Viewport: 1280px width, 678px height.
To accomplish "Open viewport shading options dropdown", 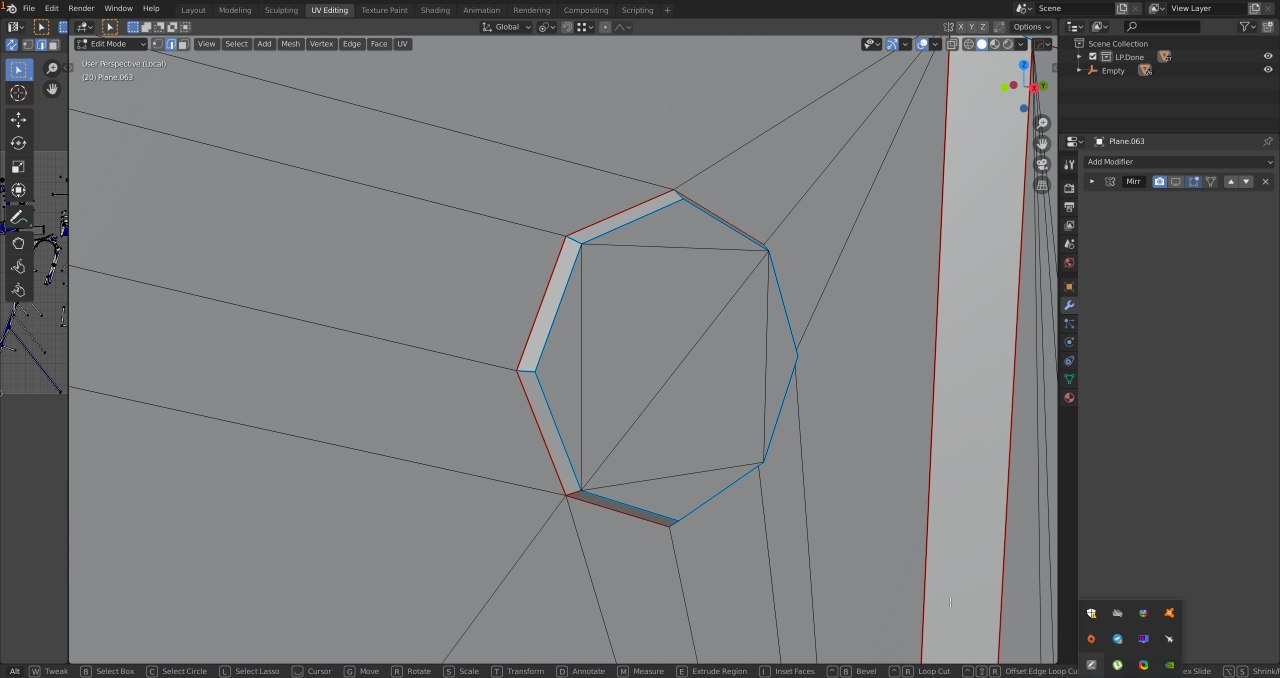I will (1021, 44).
